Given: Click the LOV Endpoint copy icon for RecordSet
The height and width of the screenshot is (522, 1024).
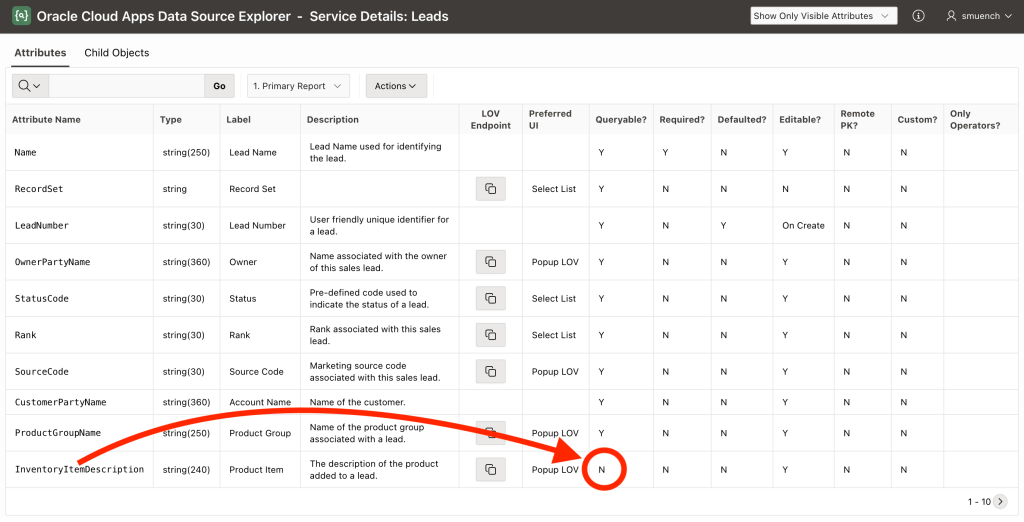Looking at the screenshot, I should tap(490, 189).
